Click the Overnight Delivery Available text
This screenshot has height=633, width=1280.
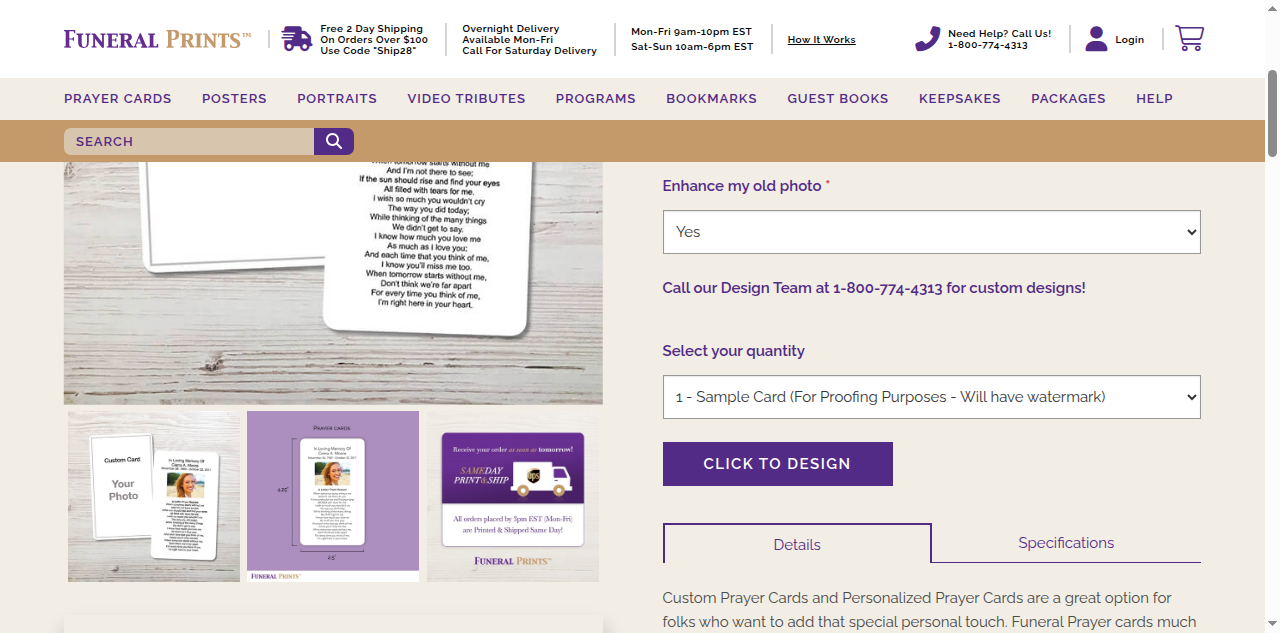[x=529, y=40]
